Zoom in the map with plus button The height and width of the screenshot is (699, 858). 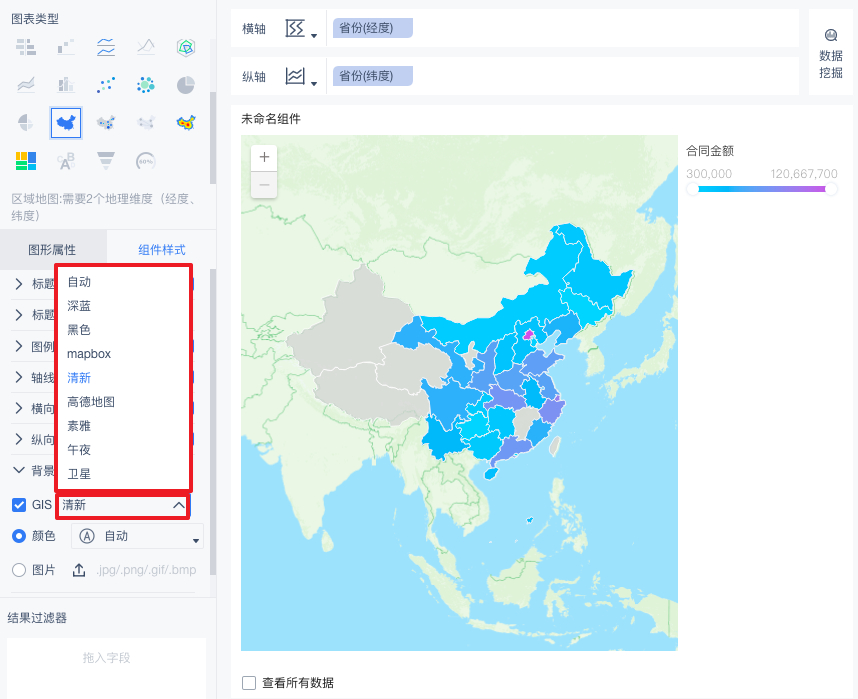click(x=264, y=158)
